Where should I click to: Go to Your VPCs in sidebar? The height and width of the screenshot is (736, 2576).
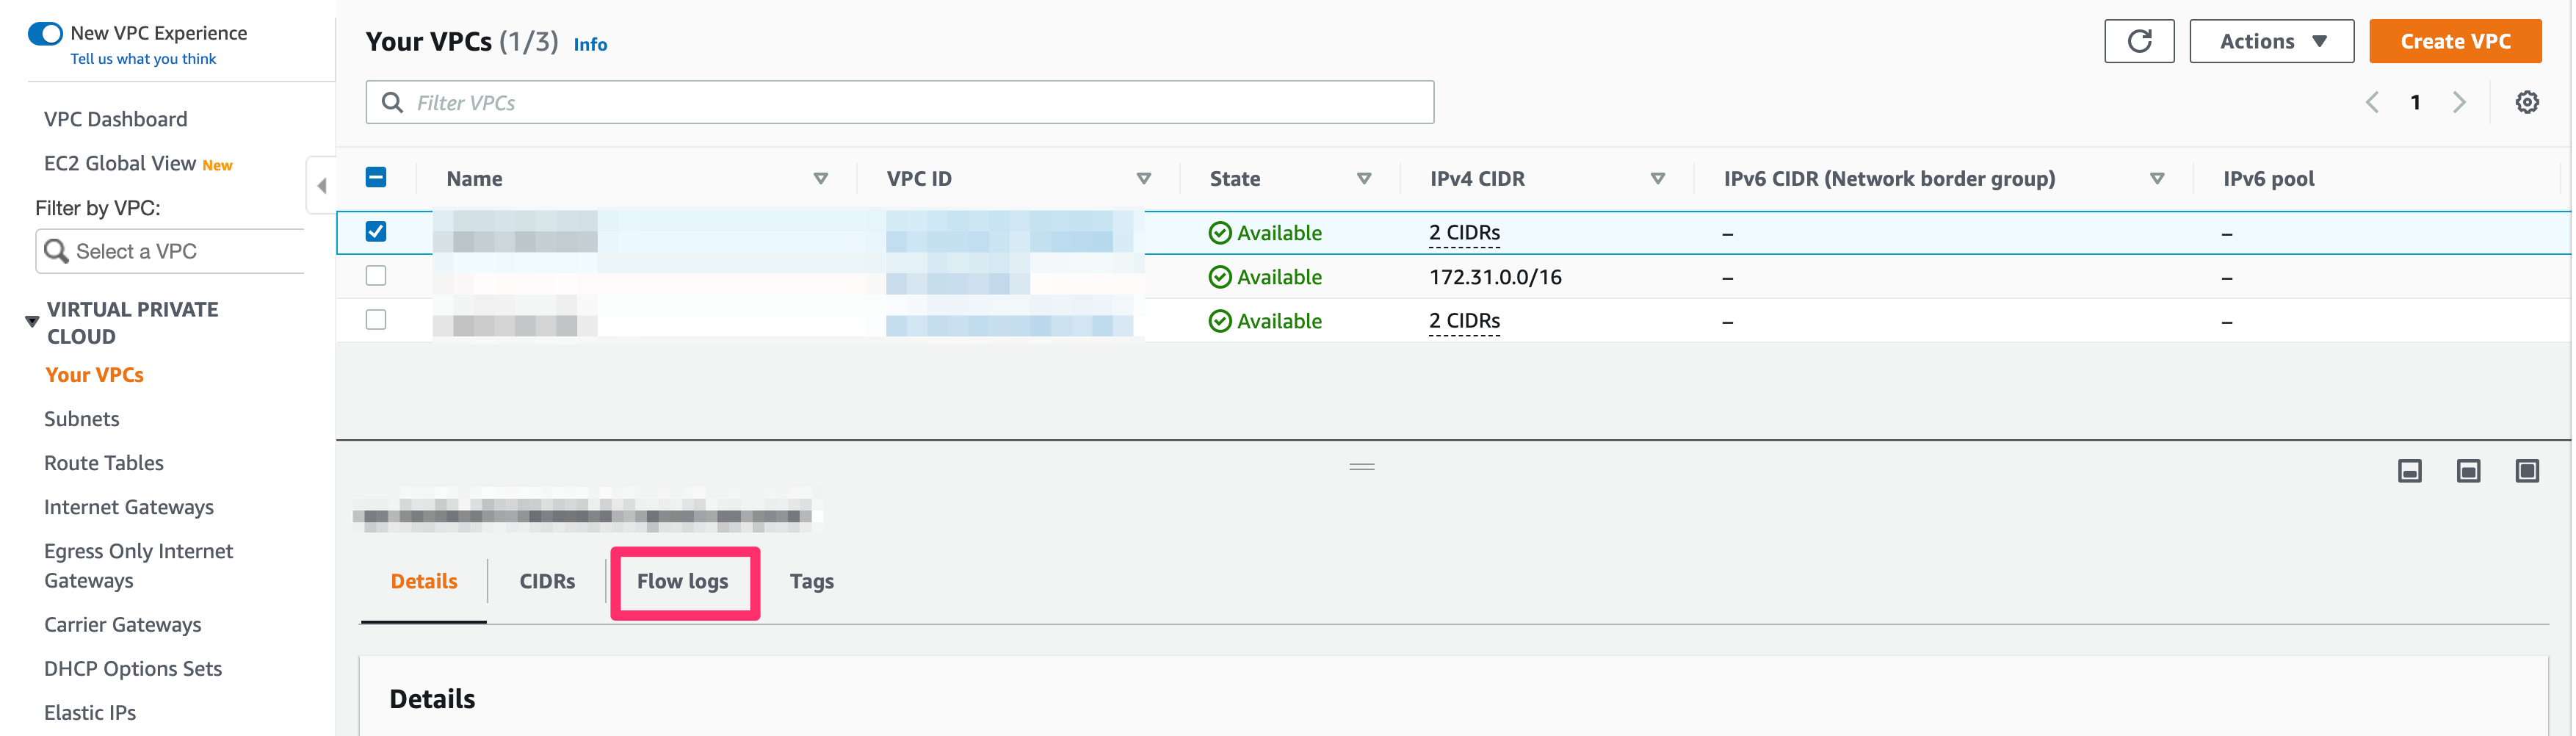click(95, 375)
